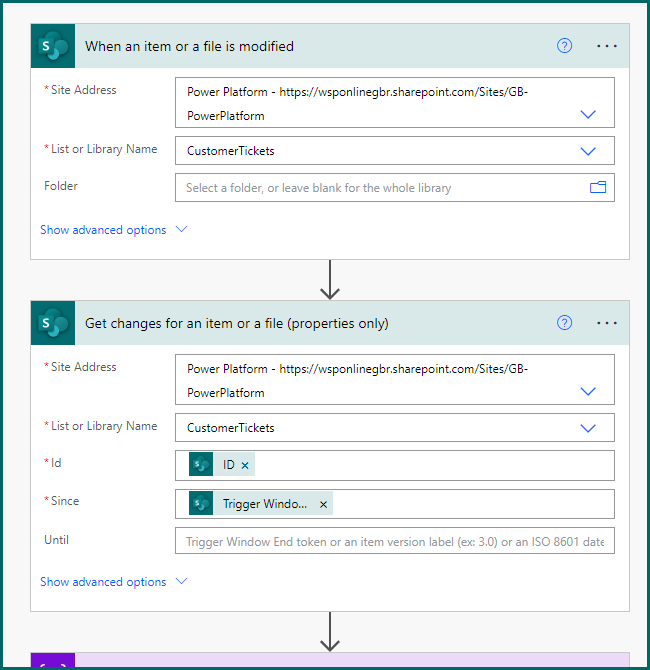Click the CustomerTickets value in Get changes card

tap(231, 428)
